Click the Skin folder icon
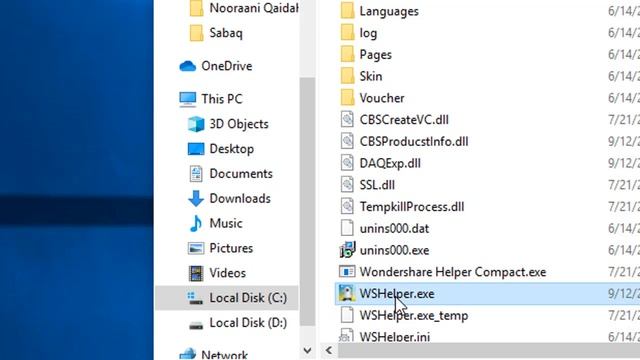This screenshot has height=360, width=640. click(x=347, y=76)
